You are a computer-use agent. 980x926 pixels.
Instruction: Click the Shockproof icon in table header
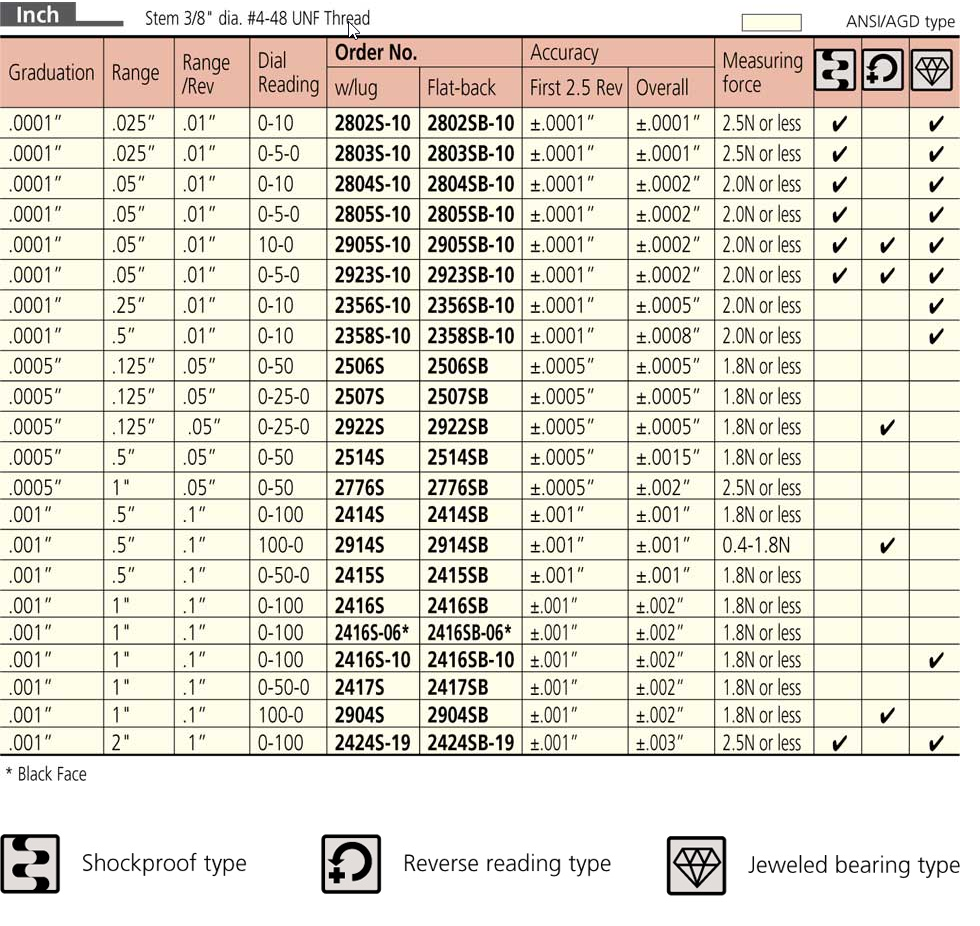(x=835, y=70)
